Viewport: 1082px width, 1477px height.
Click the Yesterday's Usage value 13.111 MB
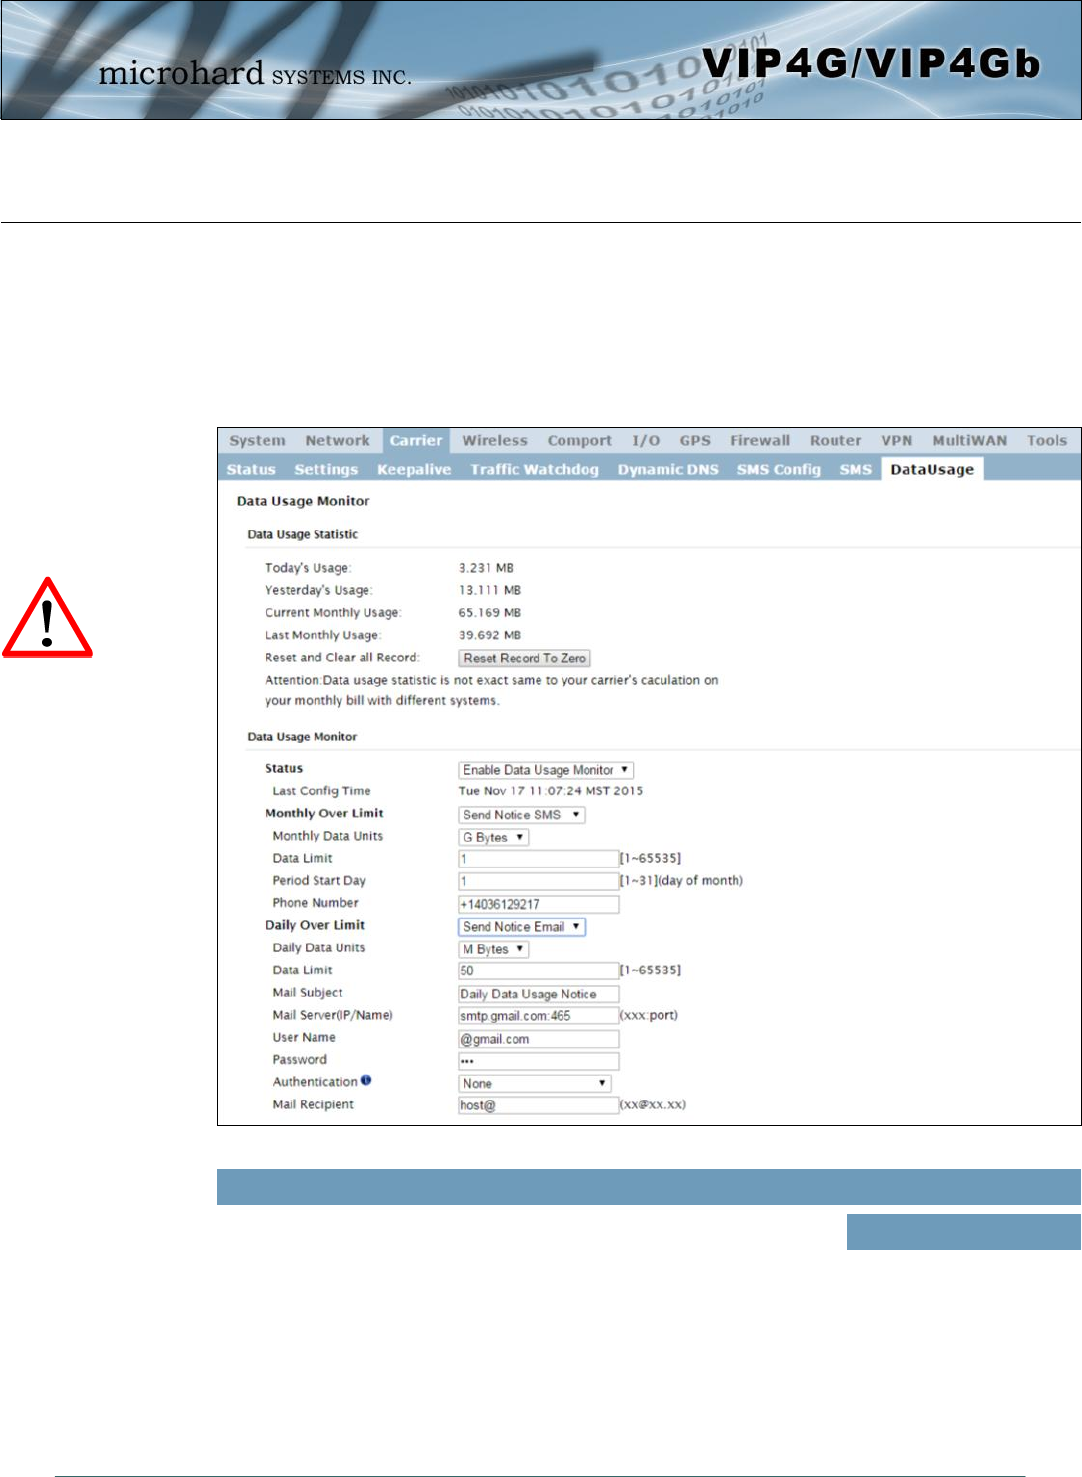[490, 590]
